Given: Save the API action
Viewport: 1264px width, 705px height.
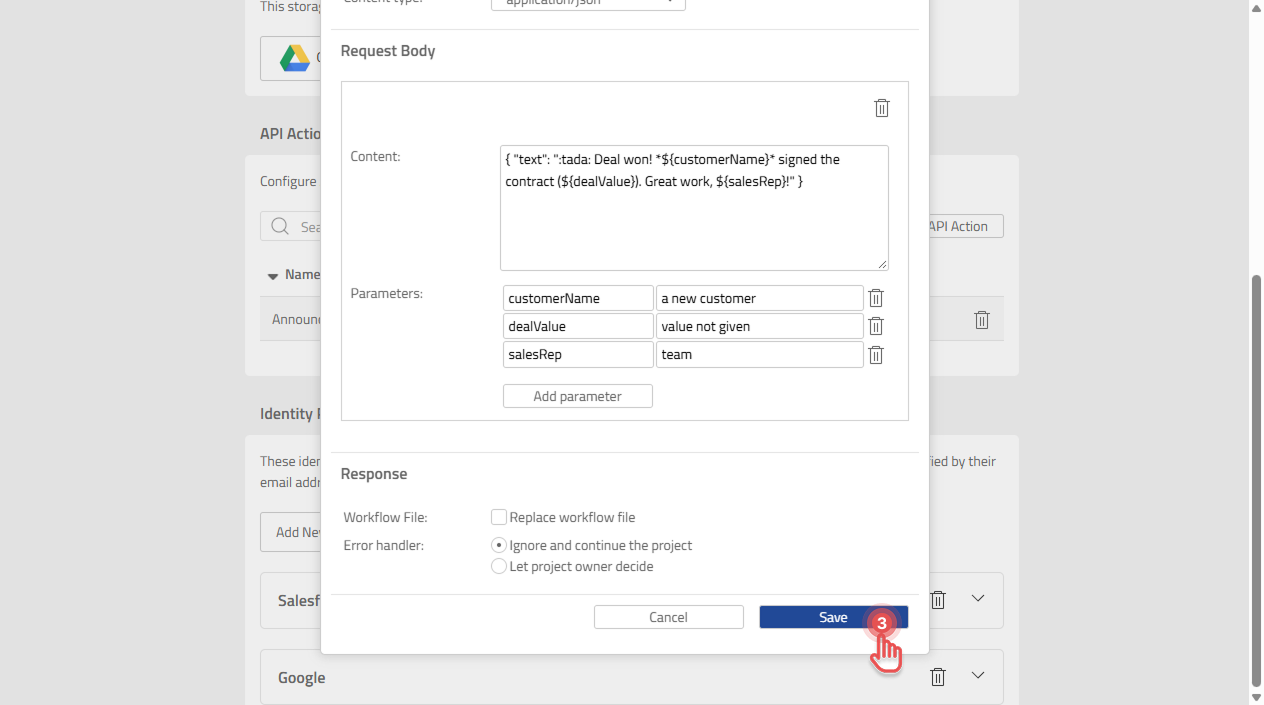Looking at the screenshot, I should (x=833, y=617).
